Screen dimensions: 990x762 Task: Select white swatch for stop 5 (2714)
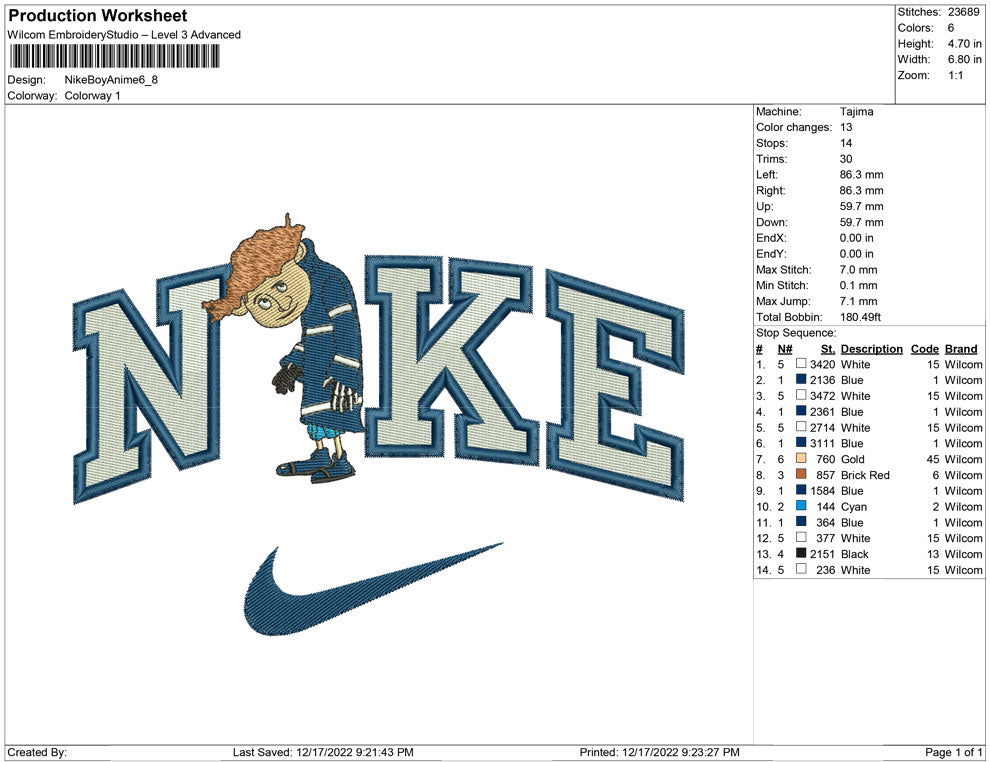pyautogui.click(x=801, y=427)
